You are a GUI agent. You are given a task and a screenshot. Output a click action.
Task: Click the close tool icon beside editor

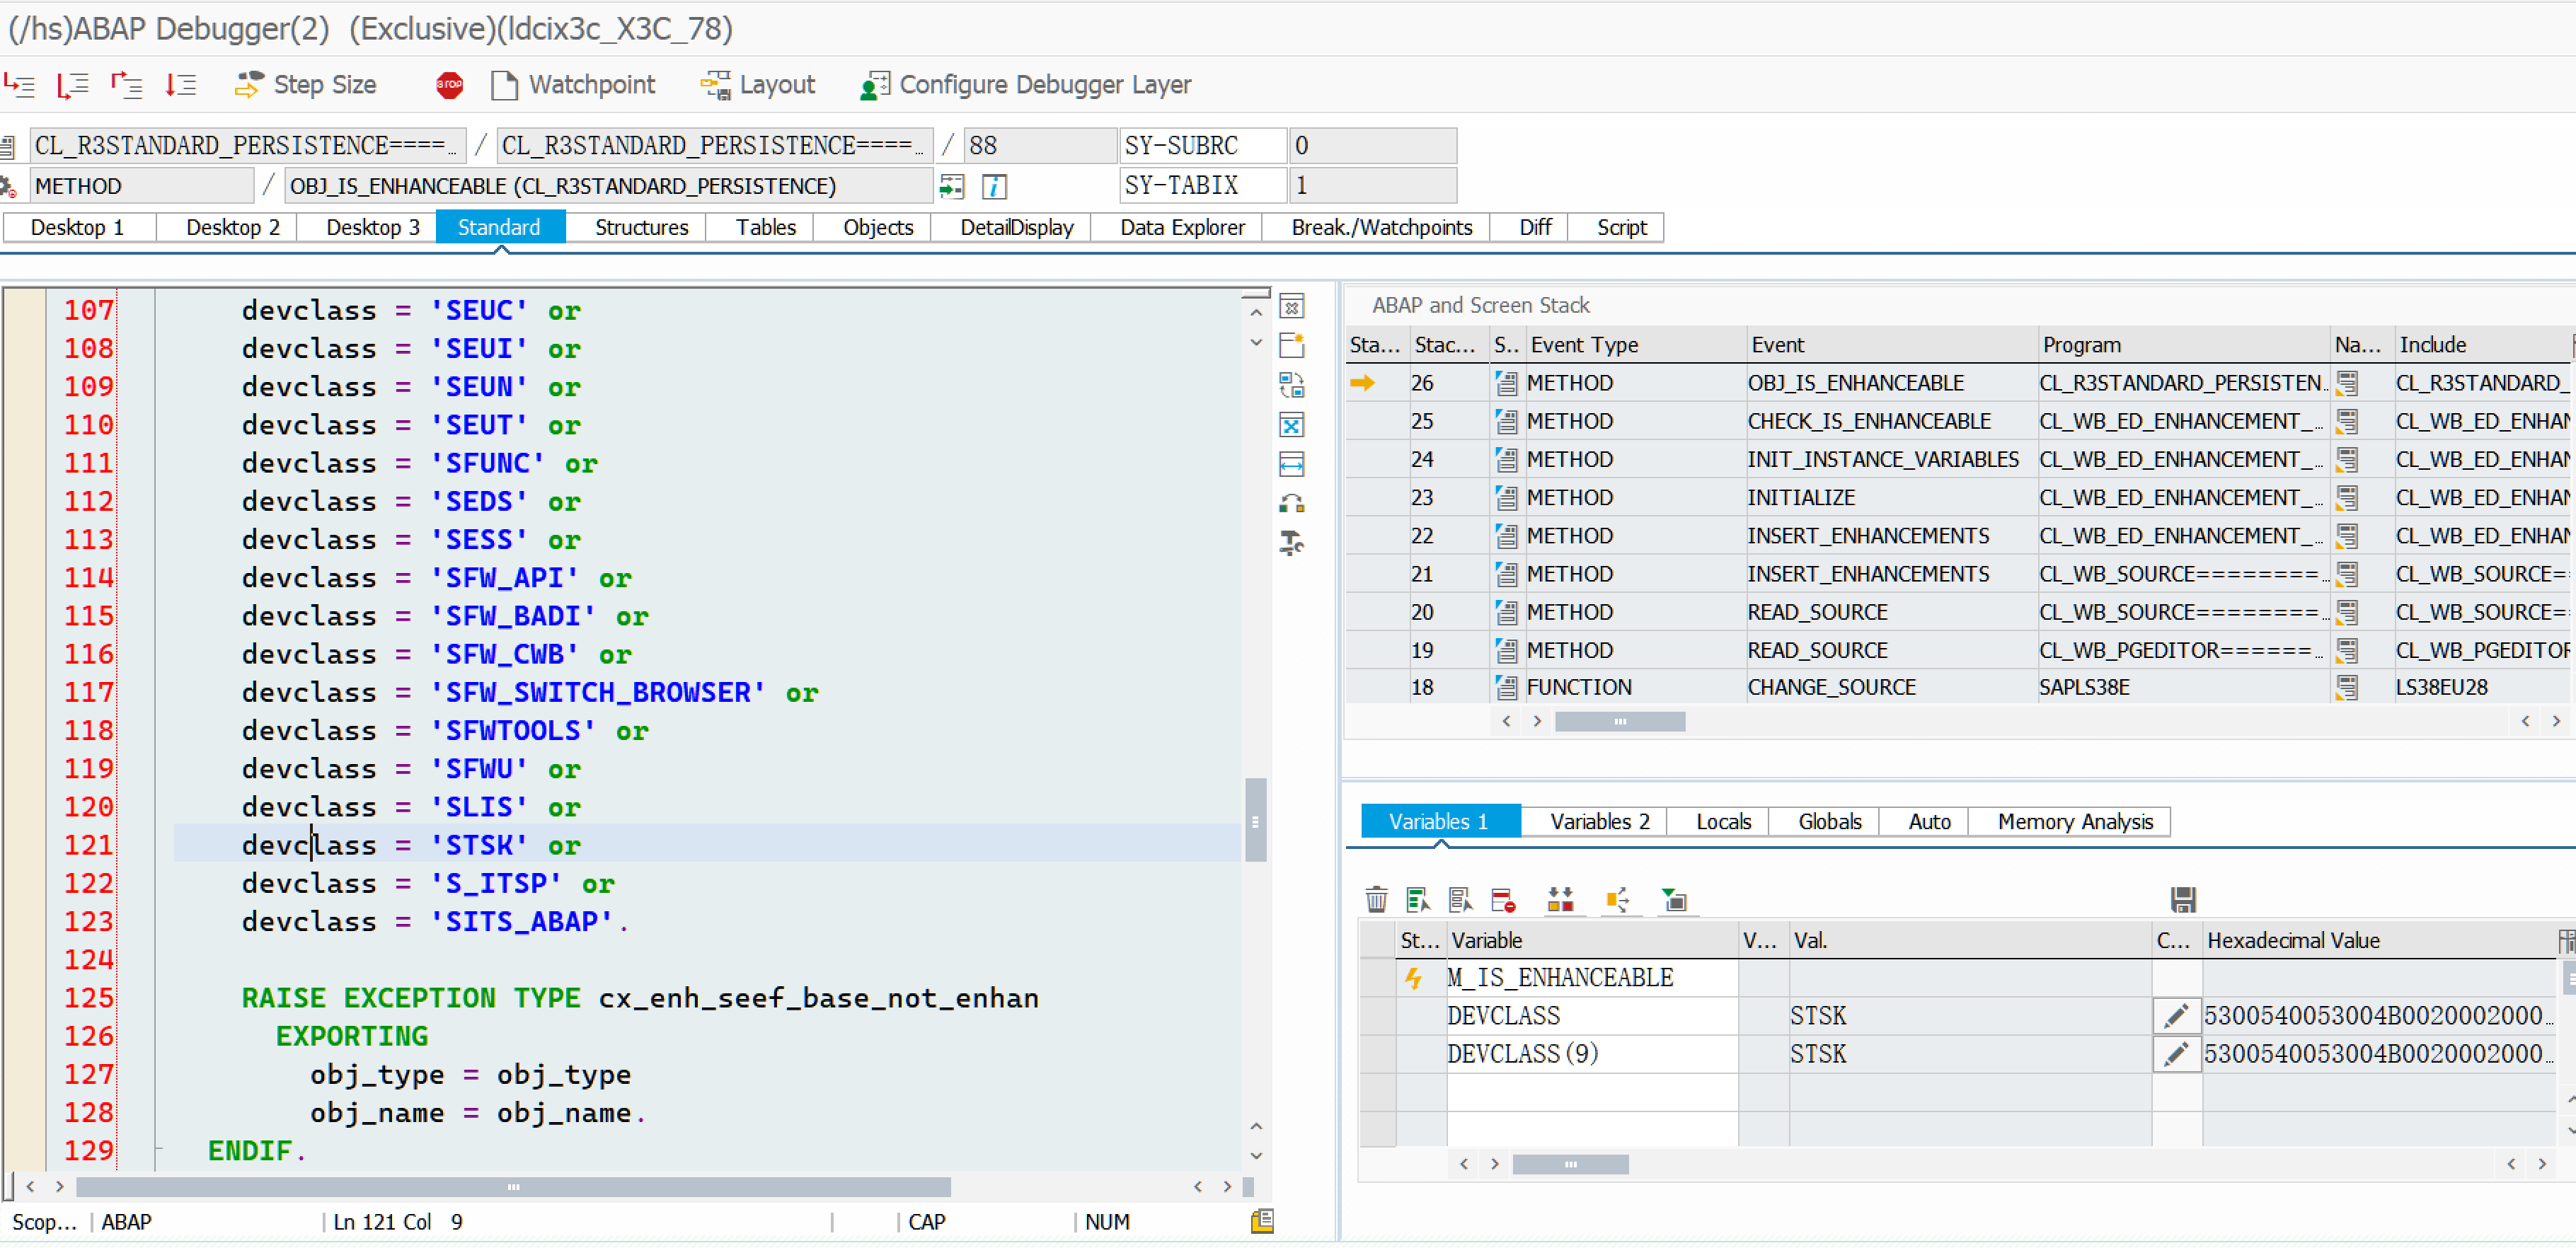(x=1292, y=307)
